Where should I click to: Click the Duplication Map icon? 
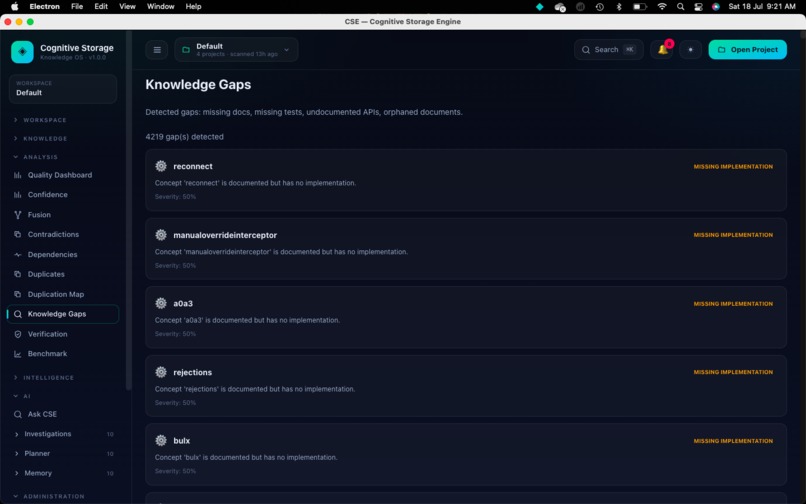coord(17,294)
